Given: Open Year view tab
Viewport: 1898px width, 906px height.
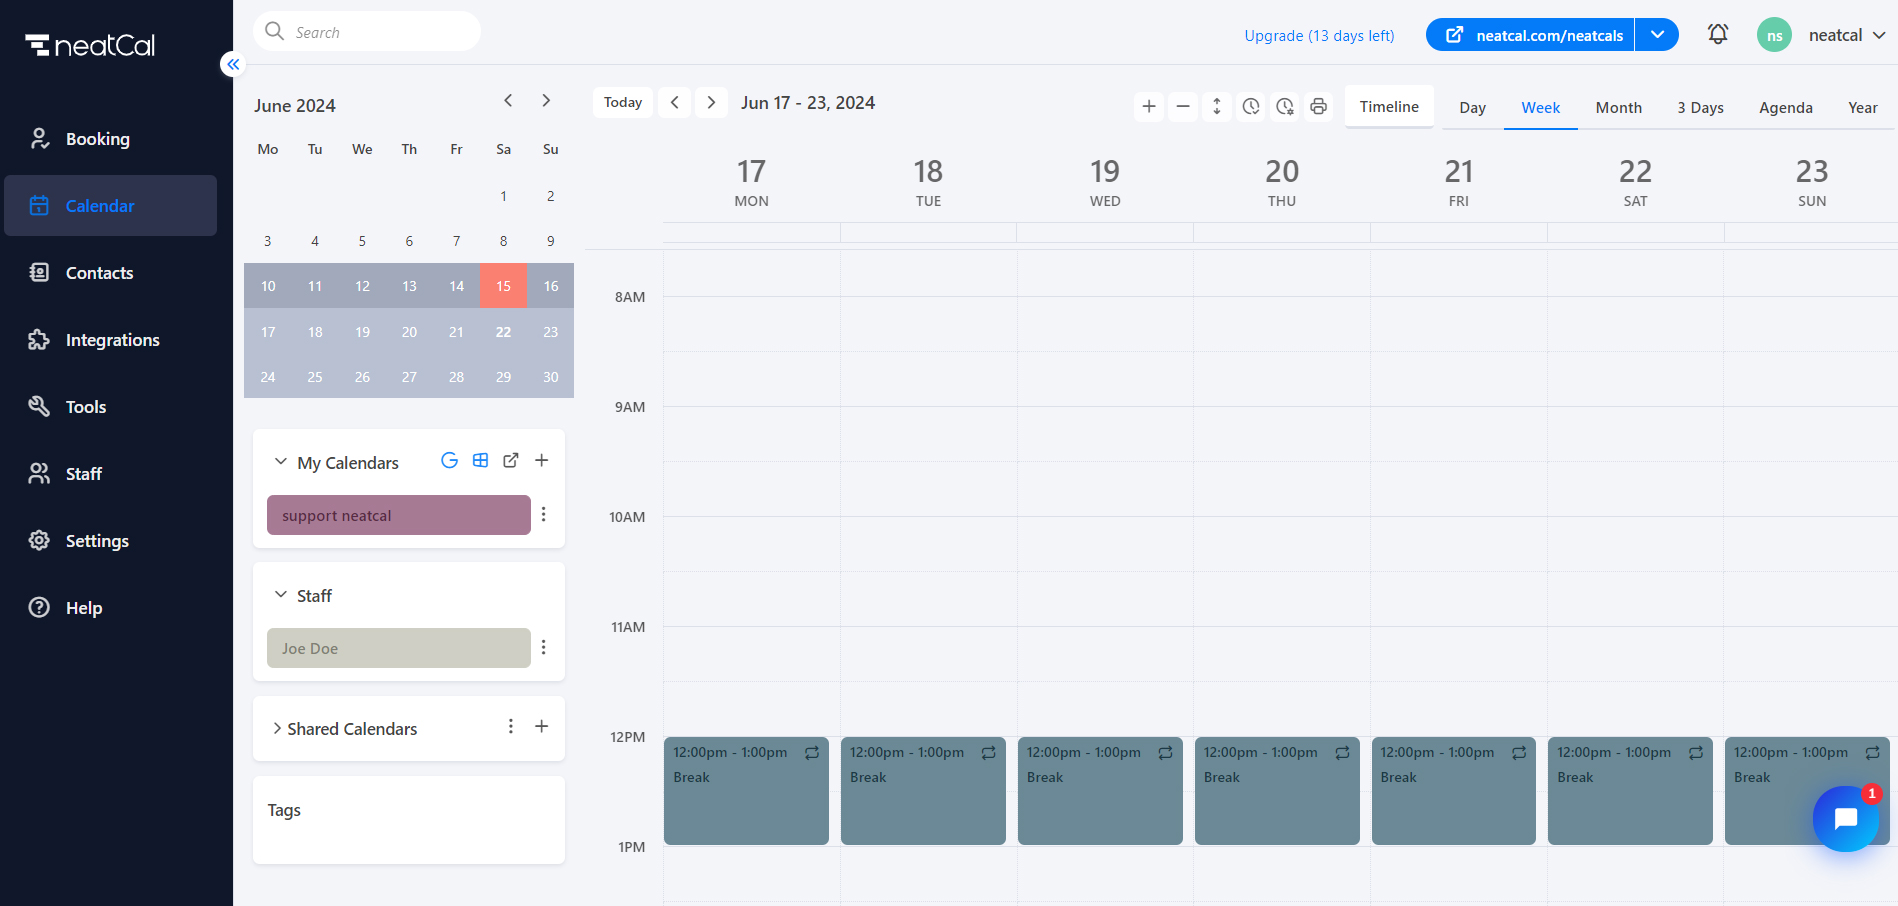Looking at the screenshot, I should pyautogui.click(x=1863, y=107).
